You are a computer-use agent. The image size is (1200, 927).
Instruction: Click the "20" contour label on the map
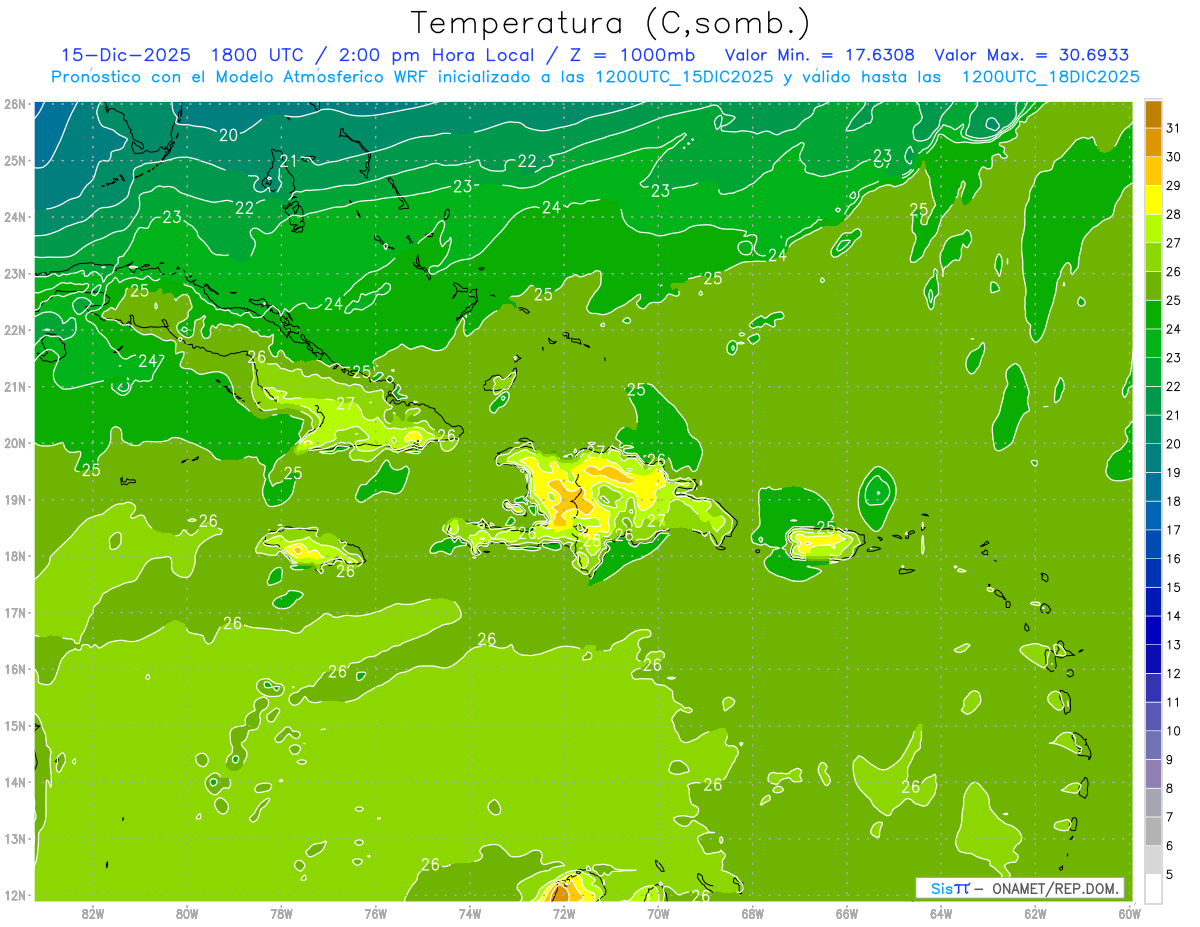click(228, 135)
